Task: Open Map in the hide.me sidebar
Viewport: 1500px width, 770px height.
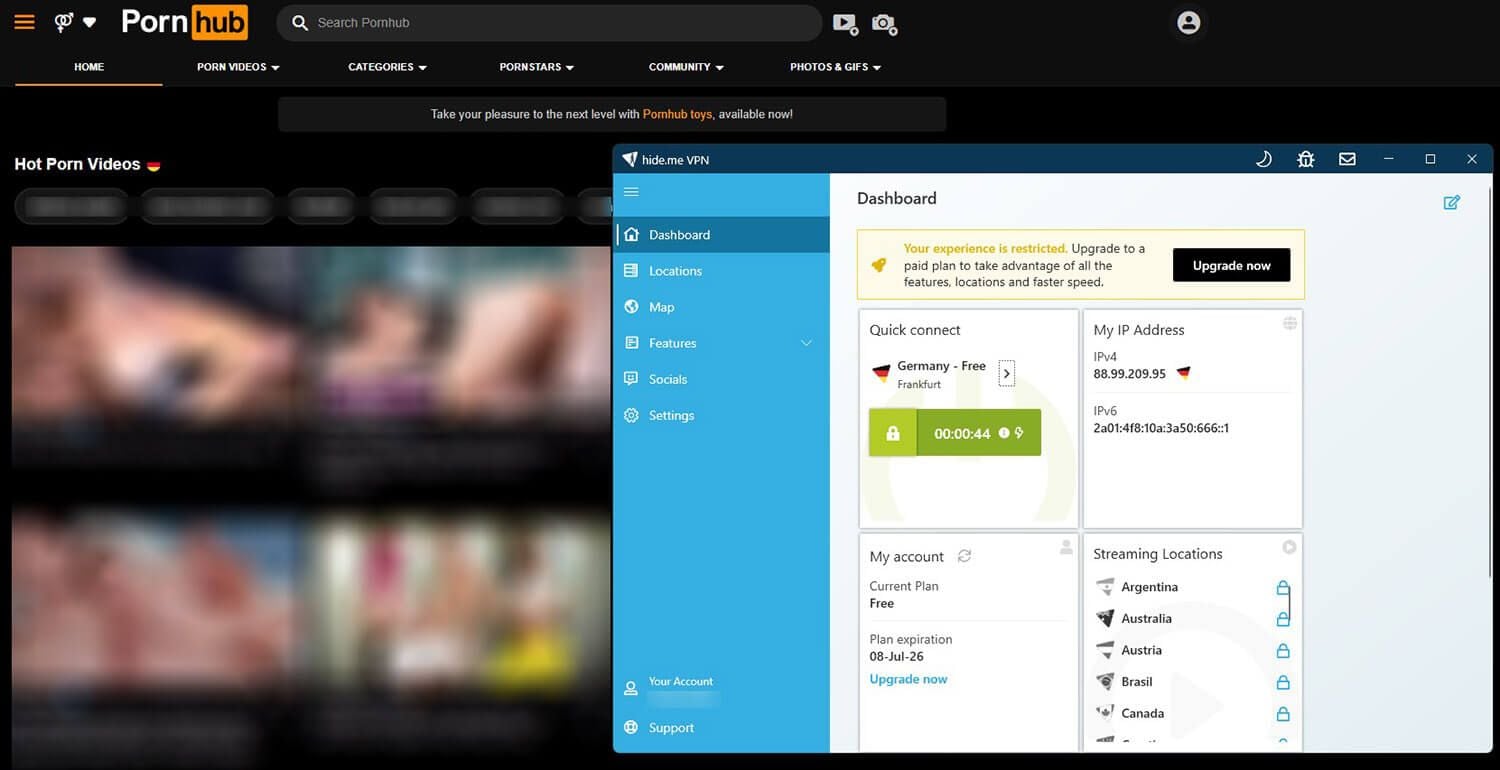Action: (x=721, y=307)
